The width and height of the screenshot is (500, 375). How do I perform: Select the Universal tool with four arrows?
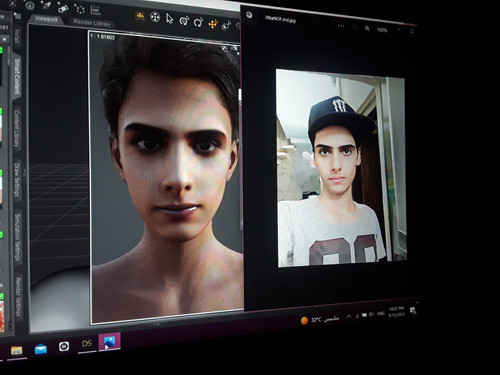tap(155, 17)
